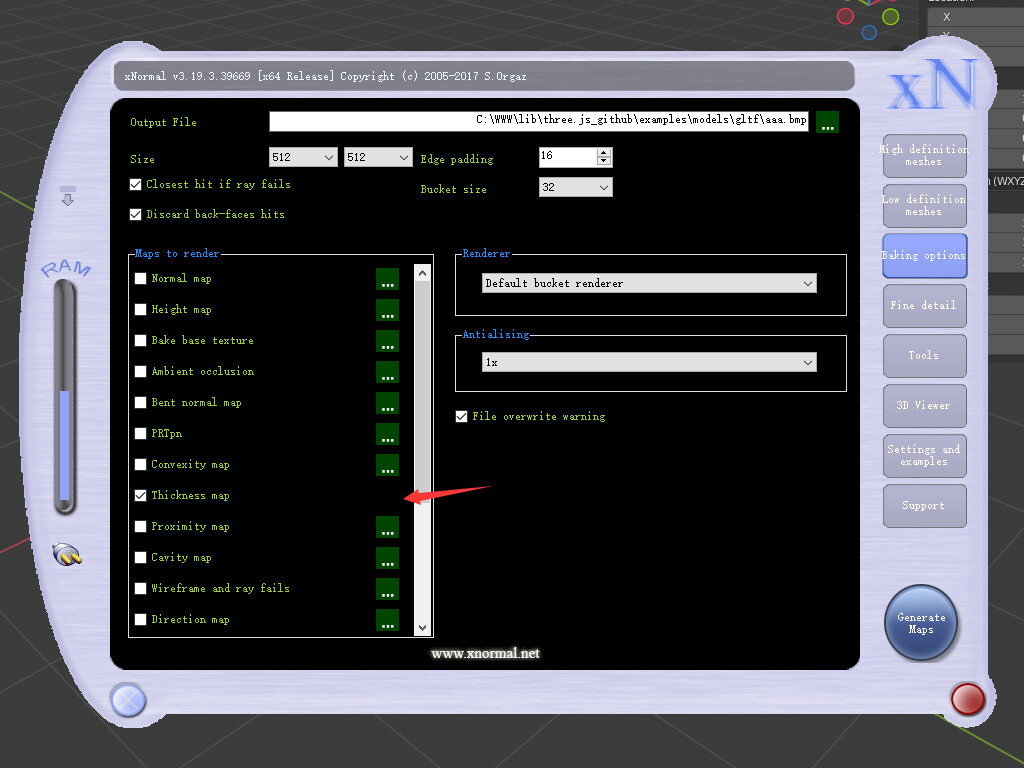Open Direction map options button
This screenshot has width=1024, height=768.
[387, 620]
